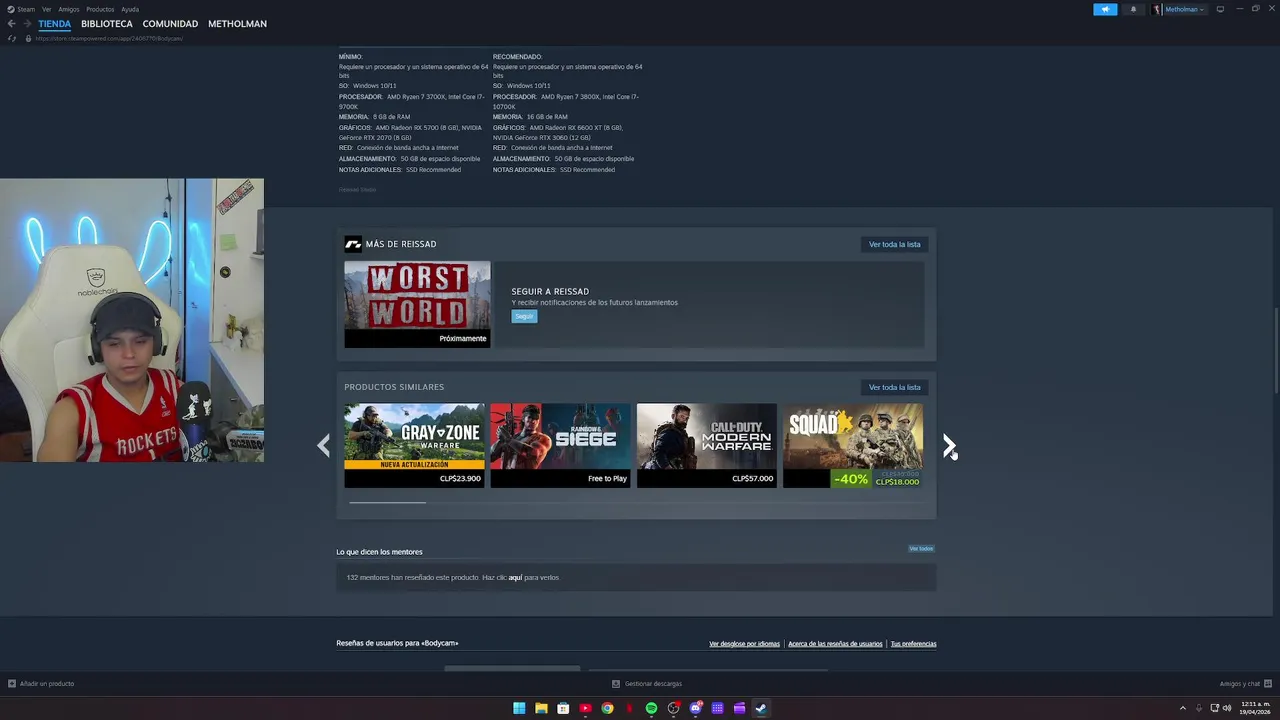Show next similar products with right arrow
Image resolution: width=1280 pixels, height=720 pixels.
(x=949, y=446)
